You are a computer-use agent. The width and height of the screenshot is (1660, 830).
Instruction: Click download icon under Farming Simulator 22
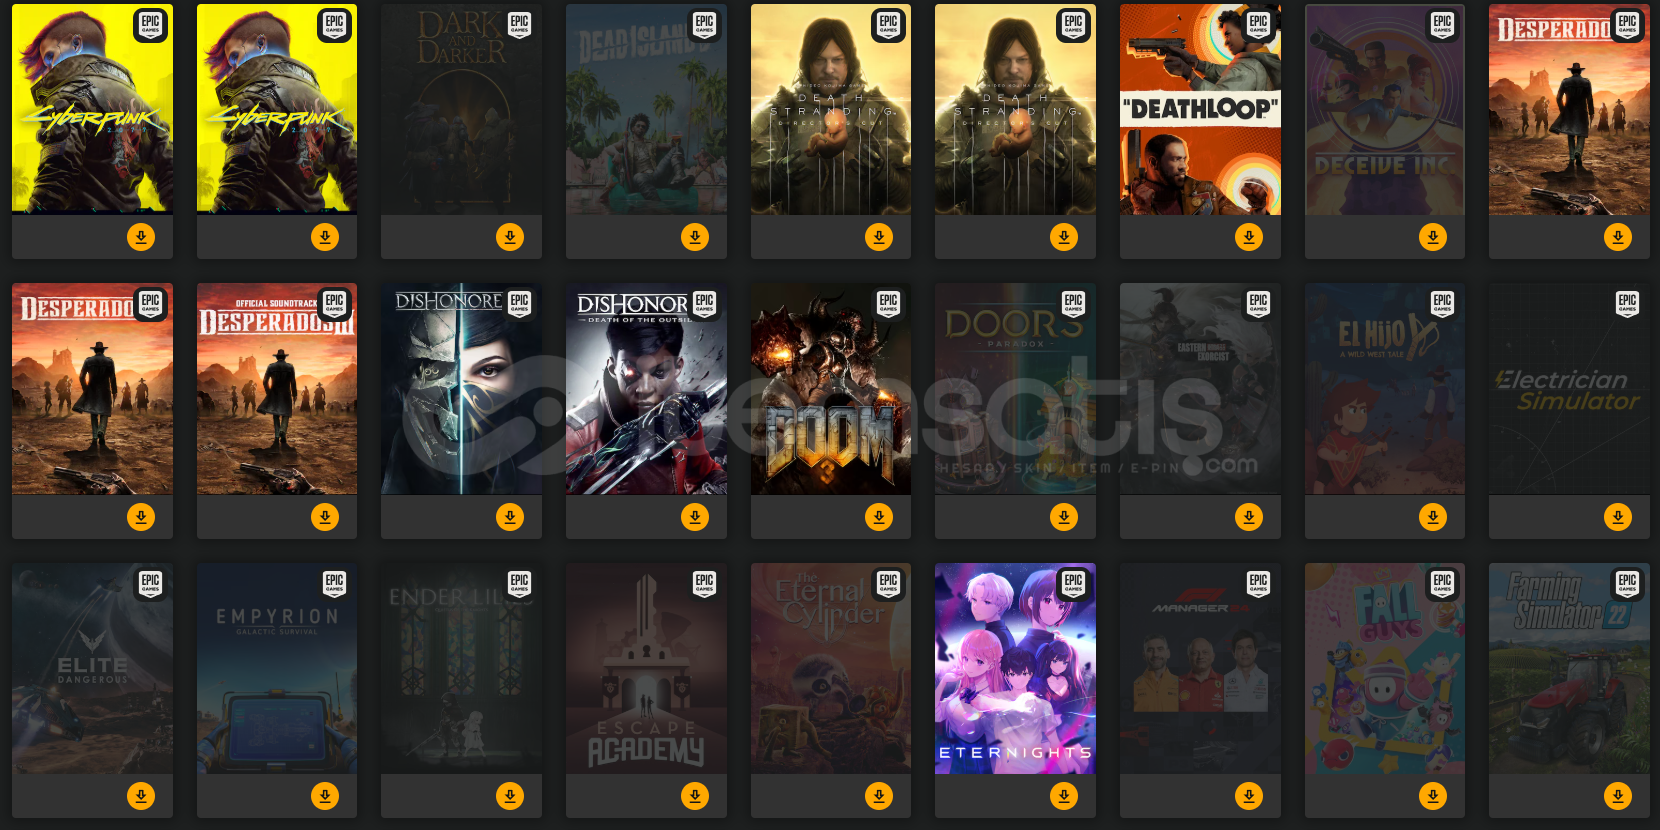click(1618, 796)
